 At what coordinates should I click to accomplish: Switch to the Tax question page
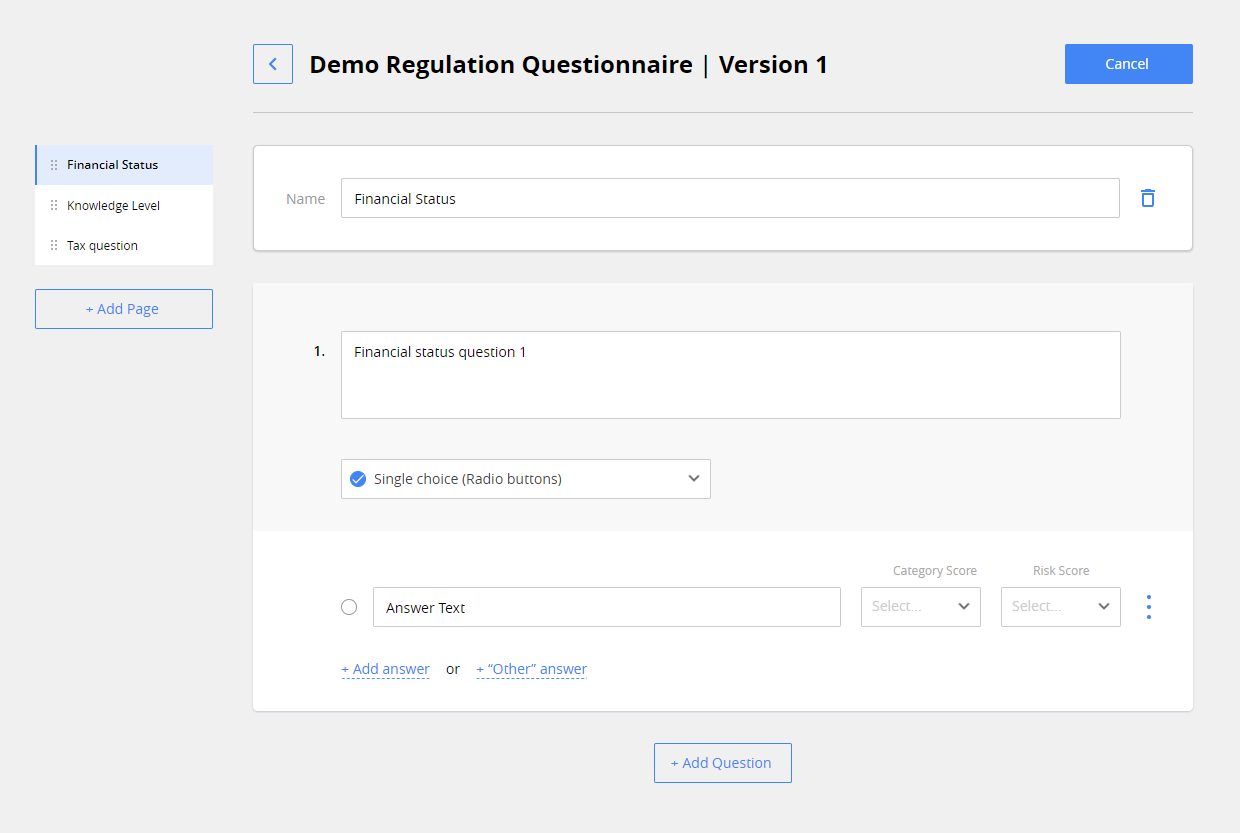[x=103, y=245]
